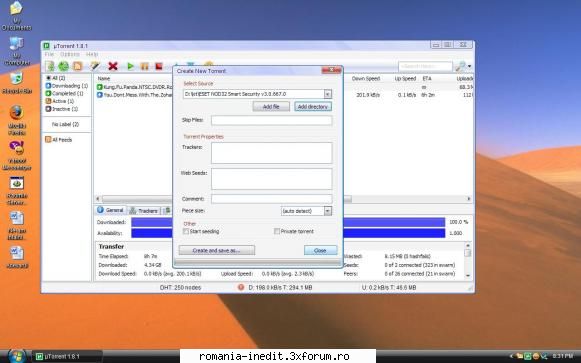Screen dimensions: 581x363
Task: Open the search engine dropdown arrow
Action: 469,66
